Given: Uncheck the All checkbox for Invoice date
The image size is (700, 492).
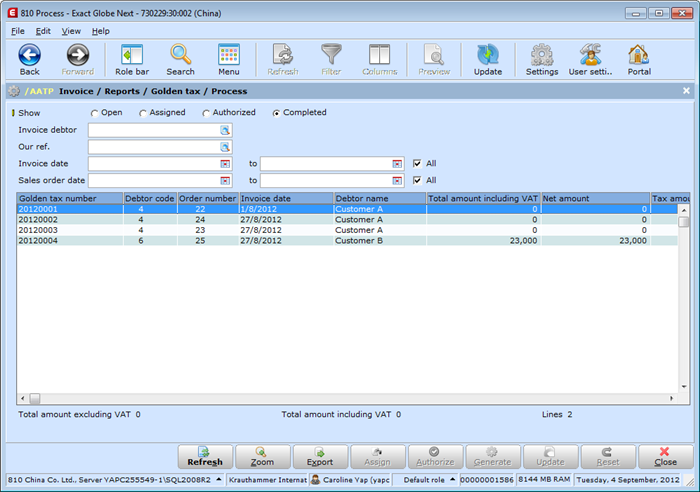Looking at the screenshot, I should click(x=417, y=163).
